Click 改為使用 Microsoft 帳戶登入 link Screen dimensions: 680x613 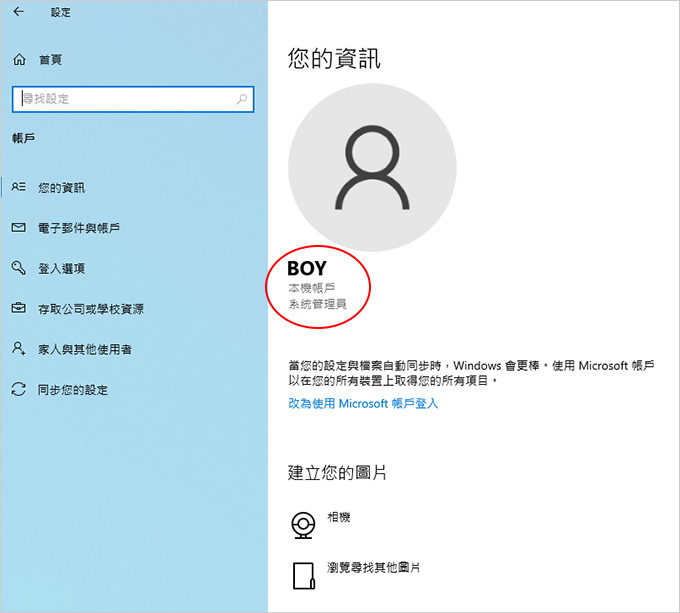363,404
